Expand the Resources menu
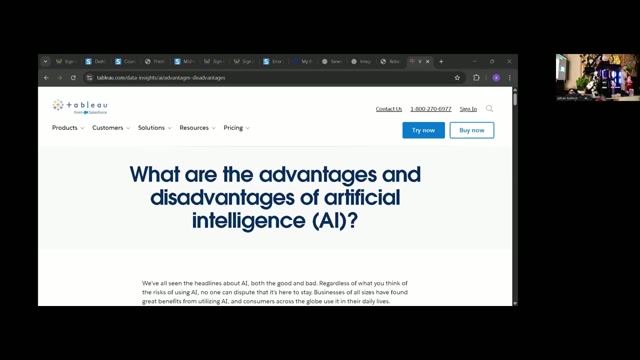 [198, 128]
